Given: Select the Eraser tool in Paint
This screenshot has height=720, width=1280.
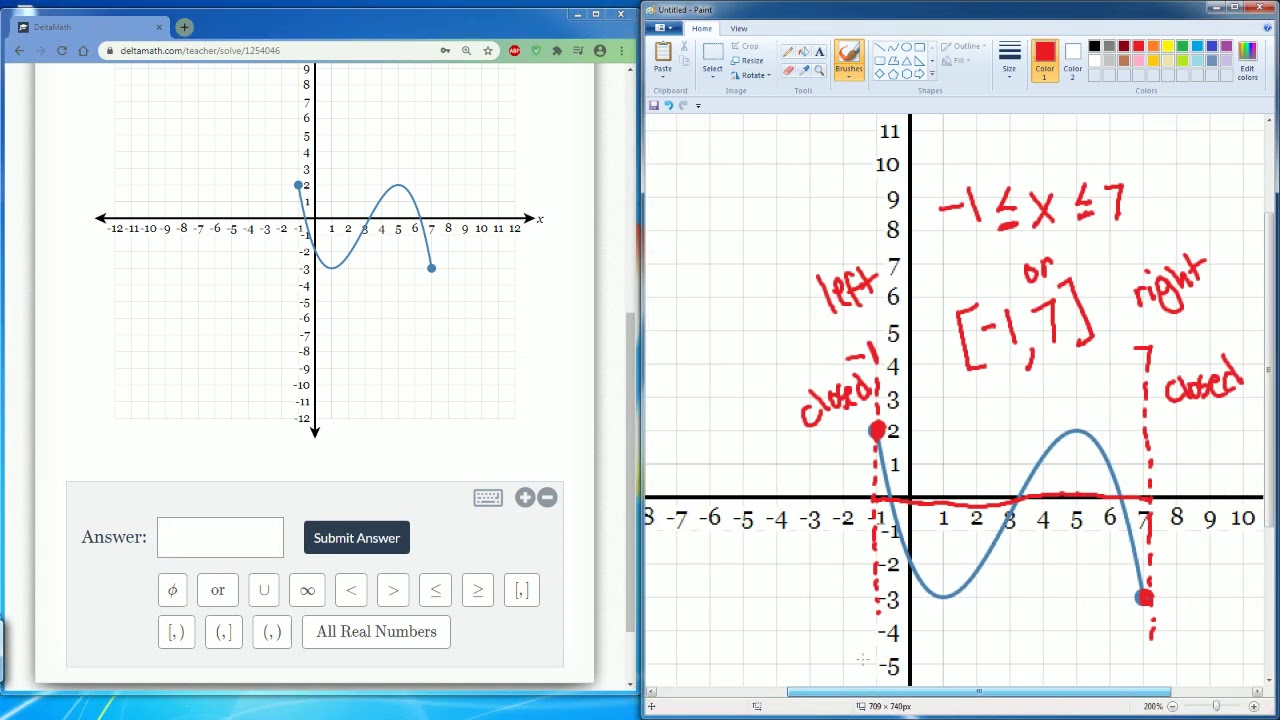Looking at the screenshot, I should point(788,71).
